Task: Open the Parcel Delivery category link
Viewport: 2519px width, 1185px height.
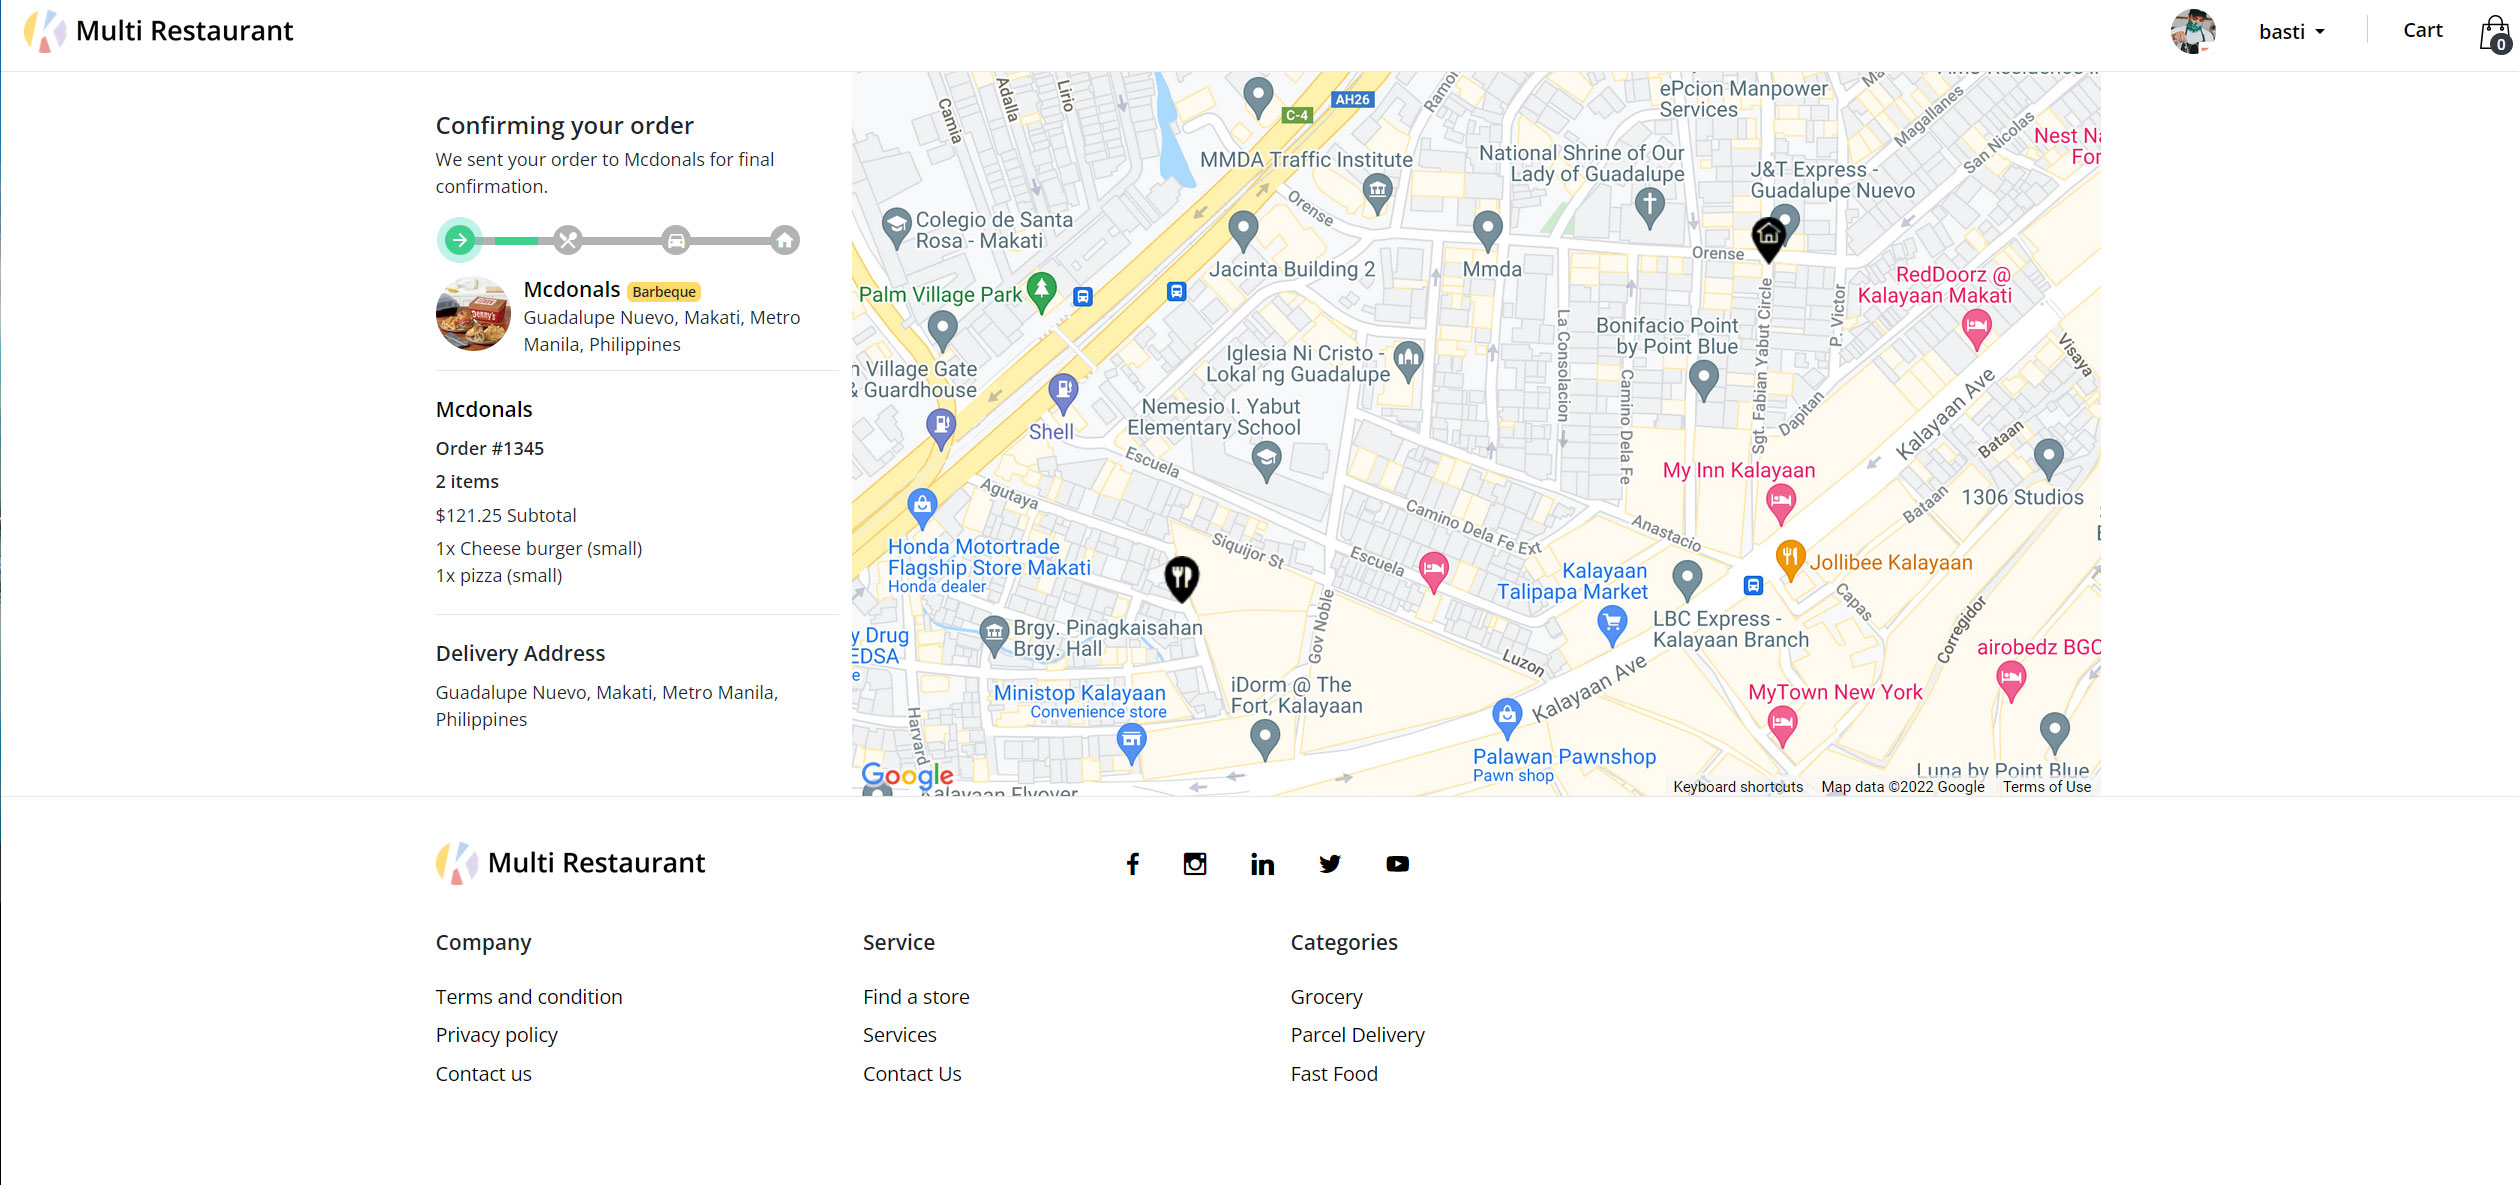Action: [1356, 1035]
